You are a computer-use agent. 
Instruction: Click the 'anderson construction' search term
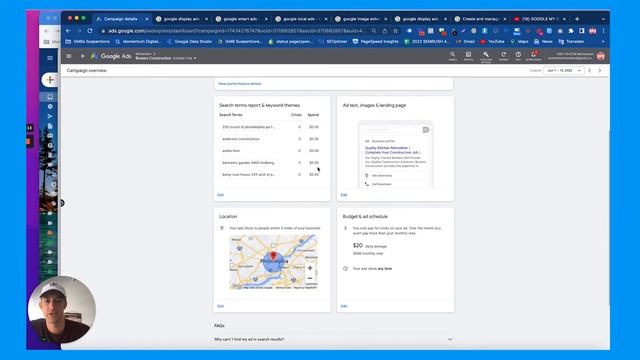pyautogui.click(x=241, y=139)
